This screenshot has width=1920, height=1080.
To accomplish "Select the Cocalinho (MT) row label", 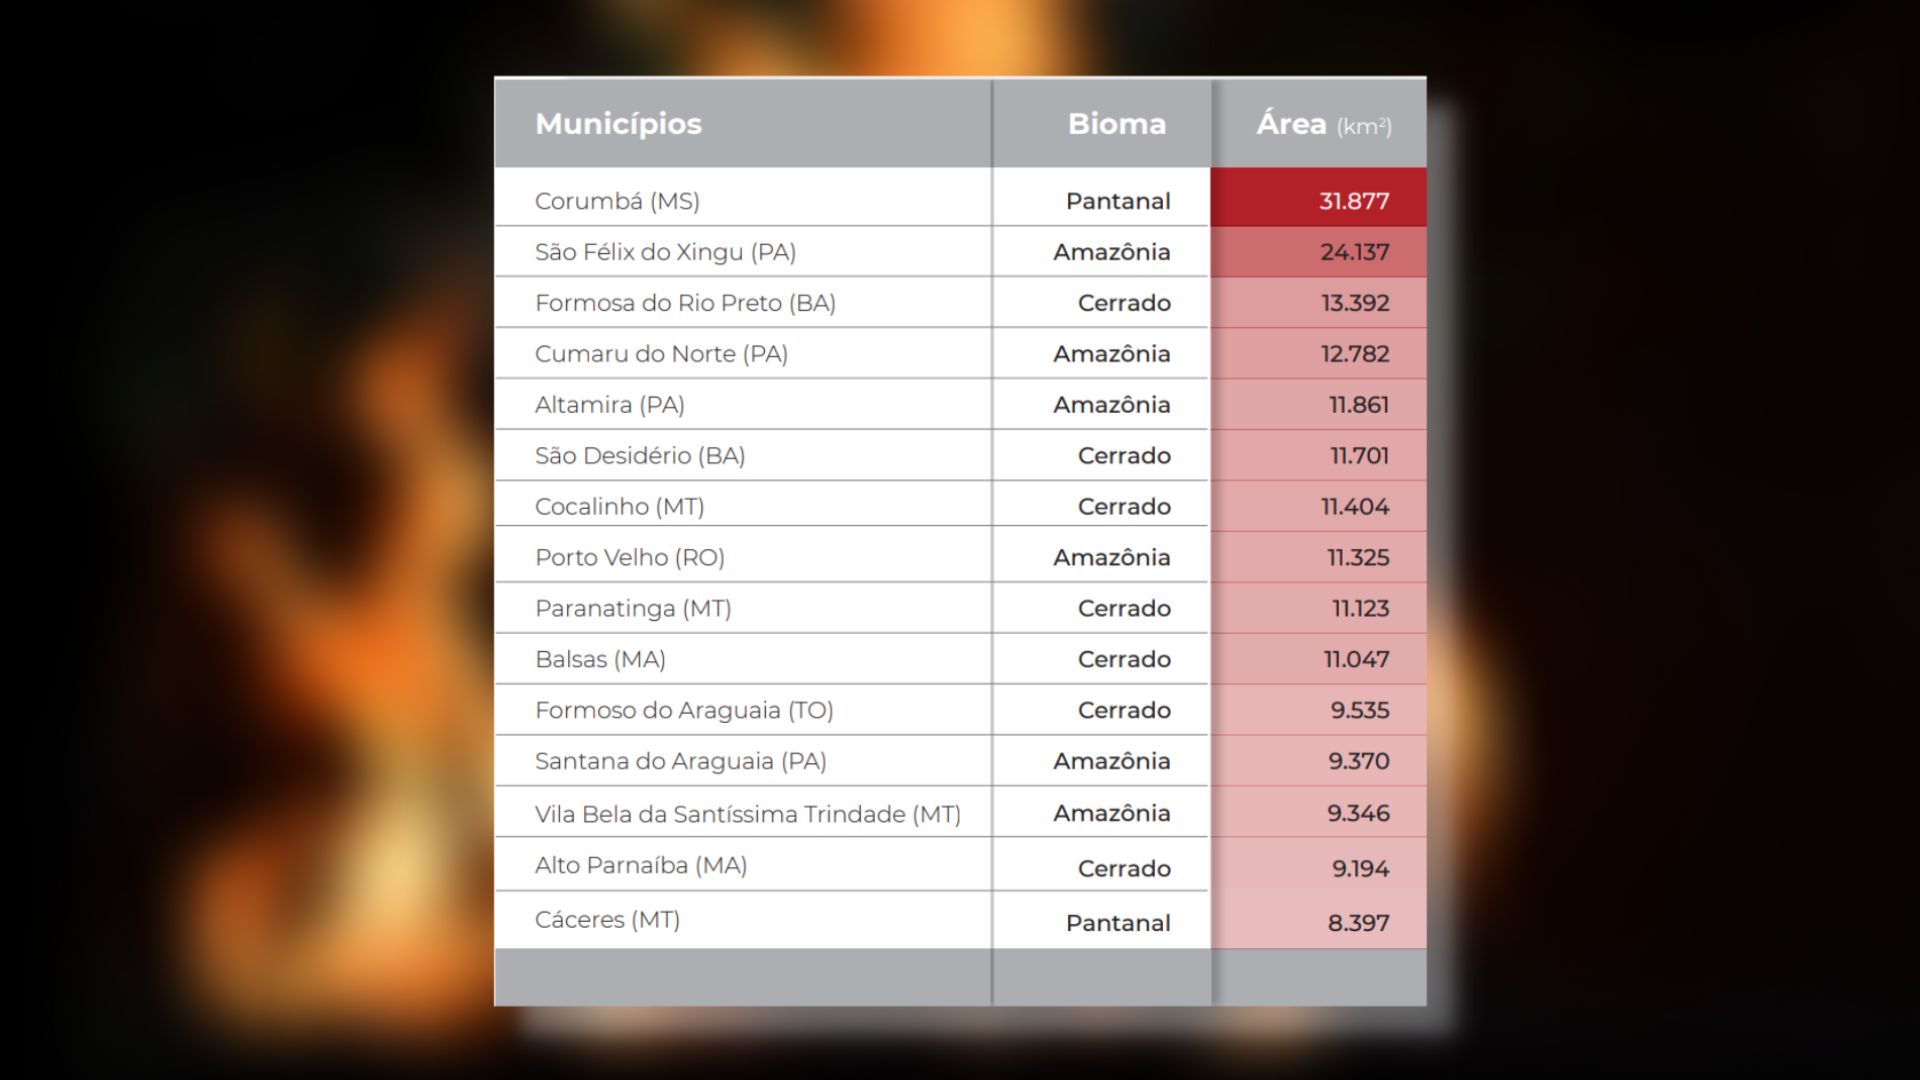I will click(x=619, y=507).
